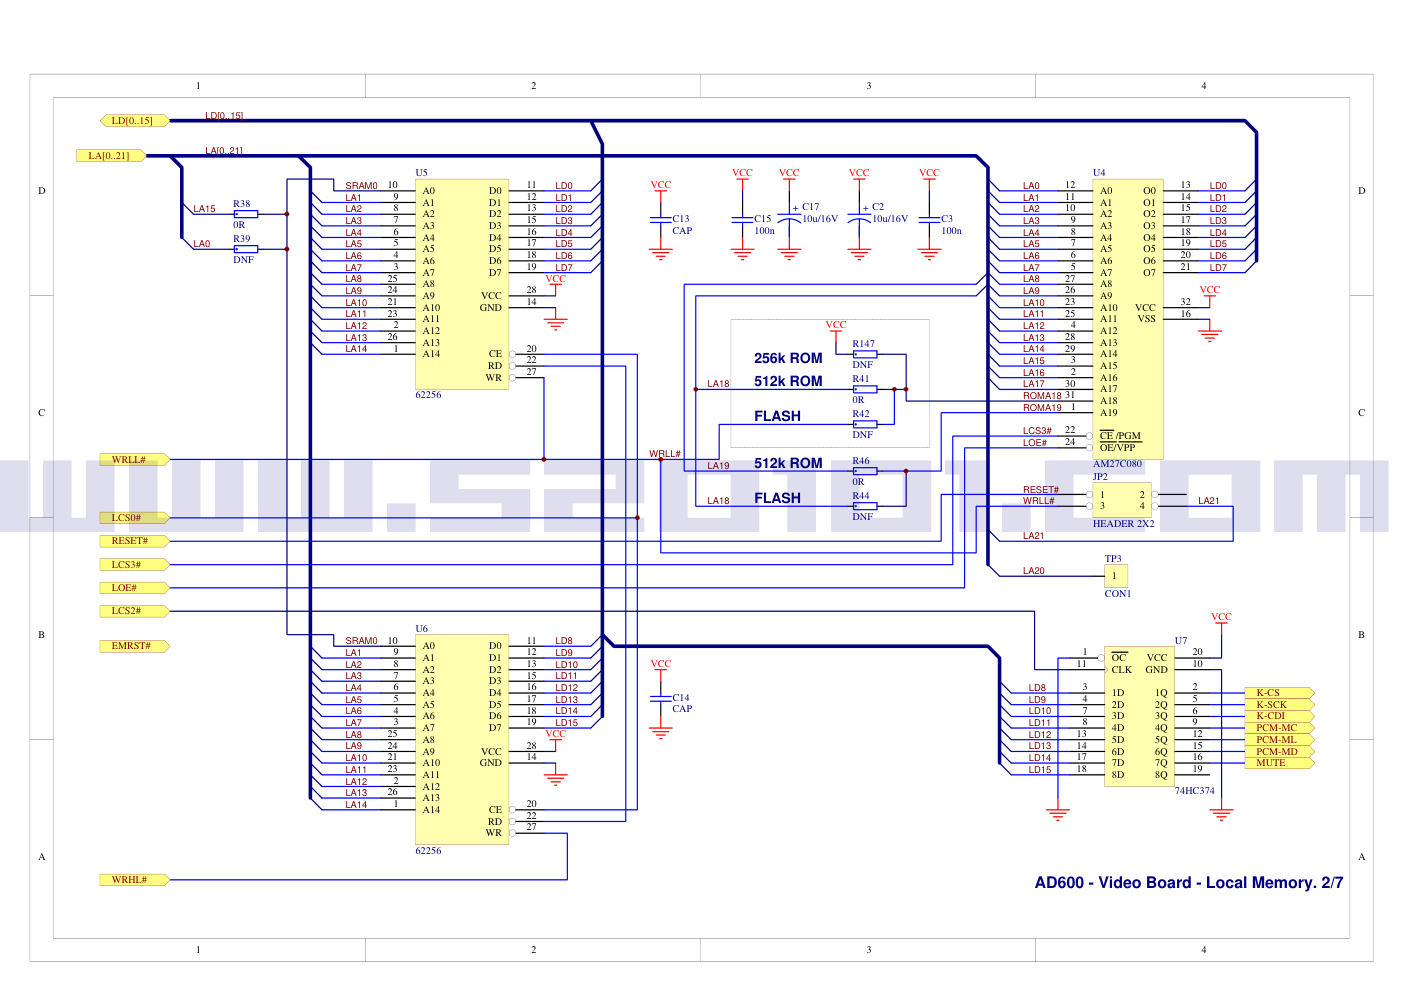This screenshot has width=1404, height=992.
Task: Select the U5 designator label
Action: pos(422,173)
